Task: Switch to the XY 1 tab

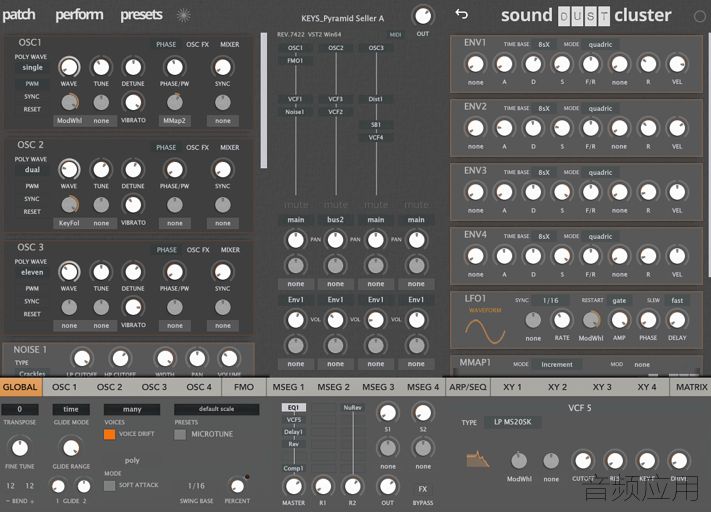Action: pyautogui.click(x=512, y=387)
